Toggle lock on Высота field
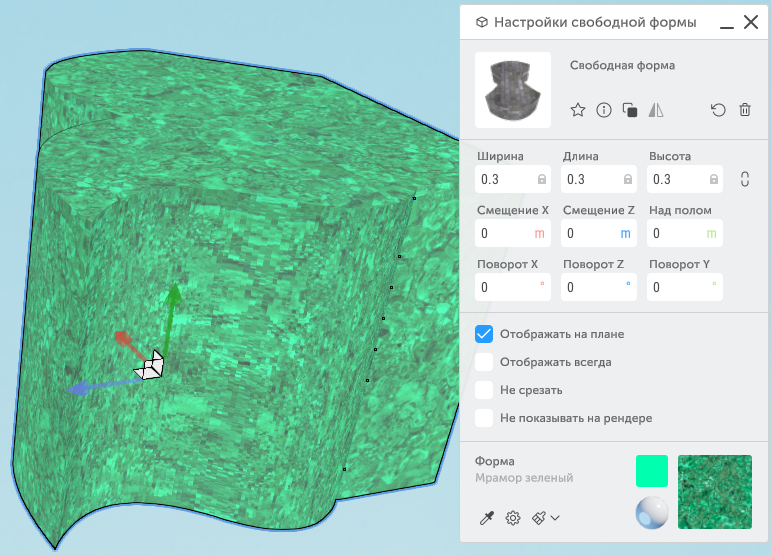771x556 pixels. pos(714,179)
